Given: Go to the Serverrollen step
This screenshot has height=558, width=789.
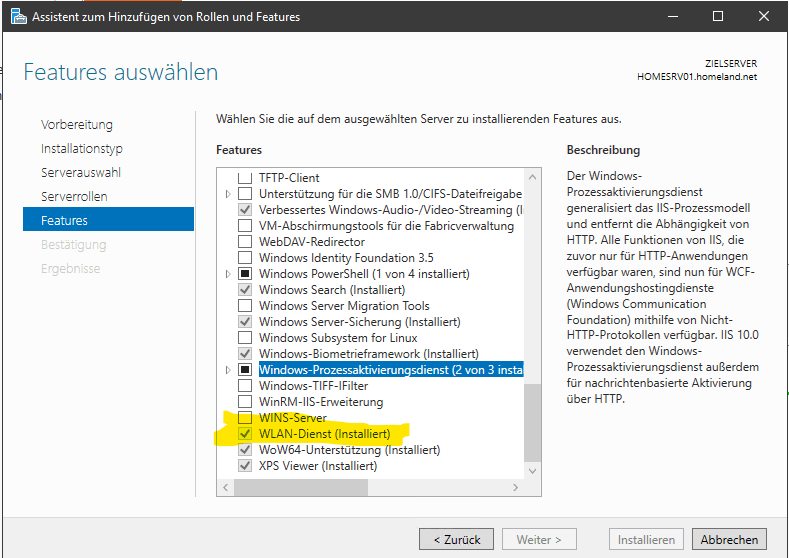Looking at the screenshot, I should (x=74, y=196).
